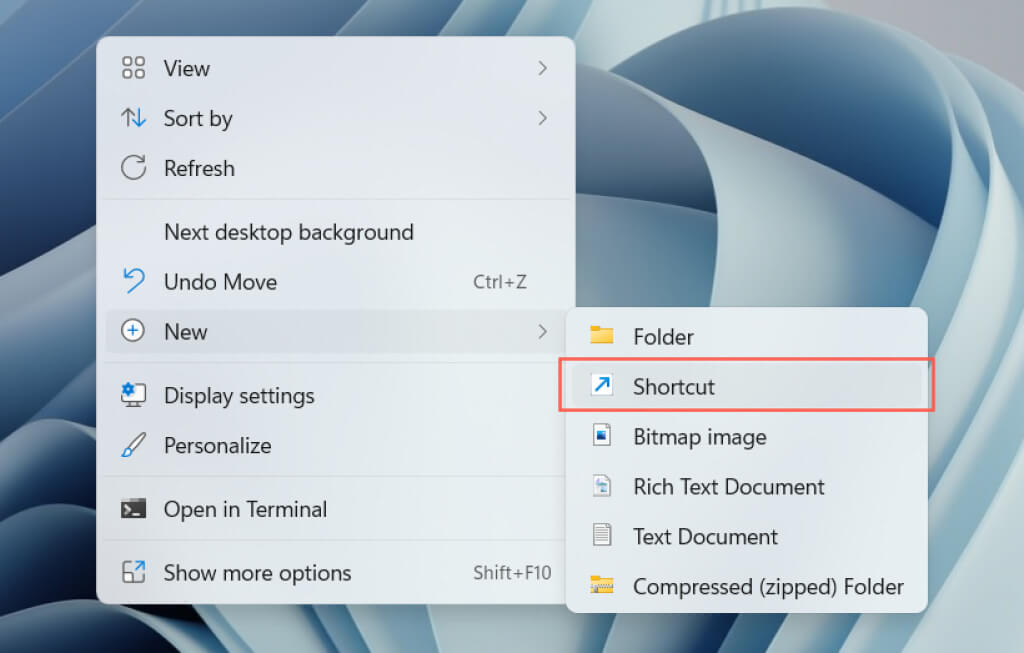Click the Terminal icon in context menu
This screenshot has height=653, width=1024.
coord(133,509)
